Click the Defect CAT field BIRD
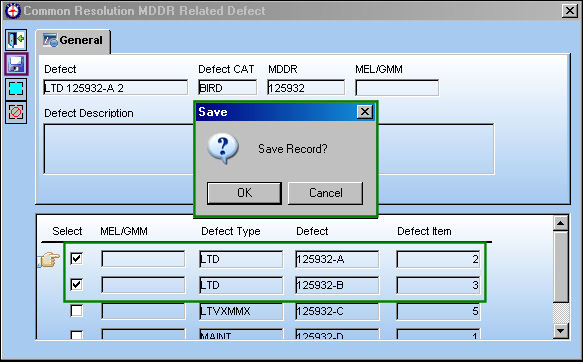 [x=228, y=88]
